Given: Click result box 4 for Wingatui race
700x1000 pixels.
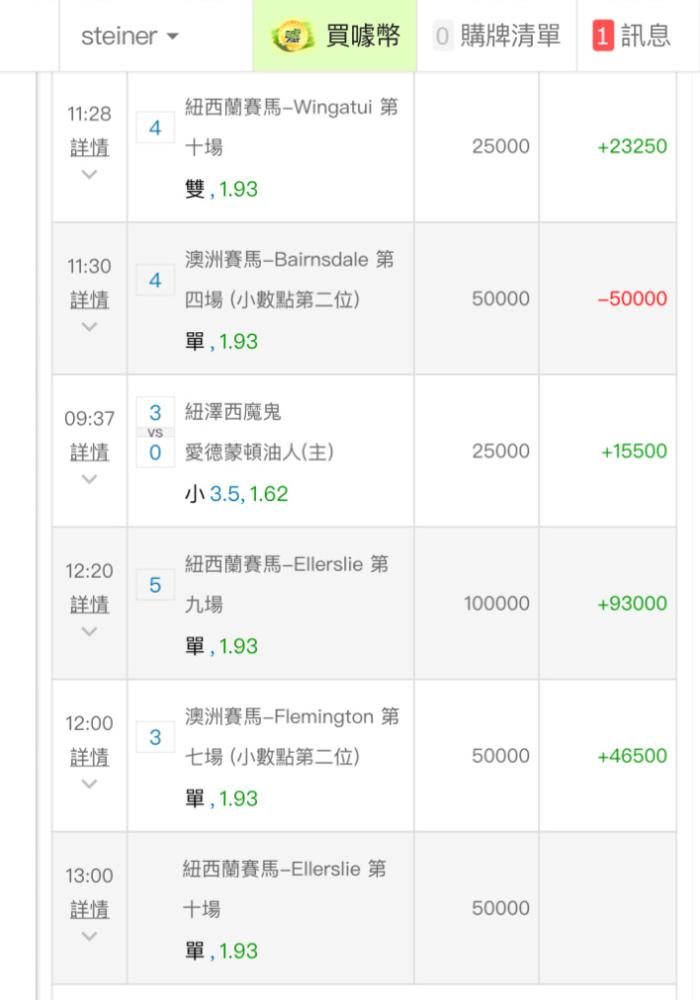Looking at the screenshot, I should click(155, 128).
